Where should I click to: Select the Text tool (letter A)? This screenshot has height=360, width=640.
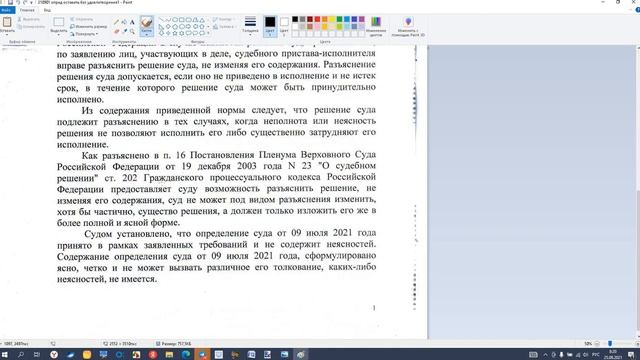(x=132, y=22)
